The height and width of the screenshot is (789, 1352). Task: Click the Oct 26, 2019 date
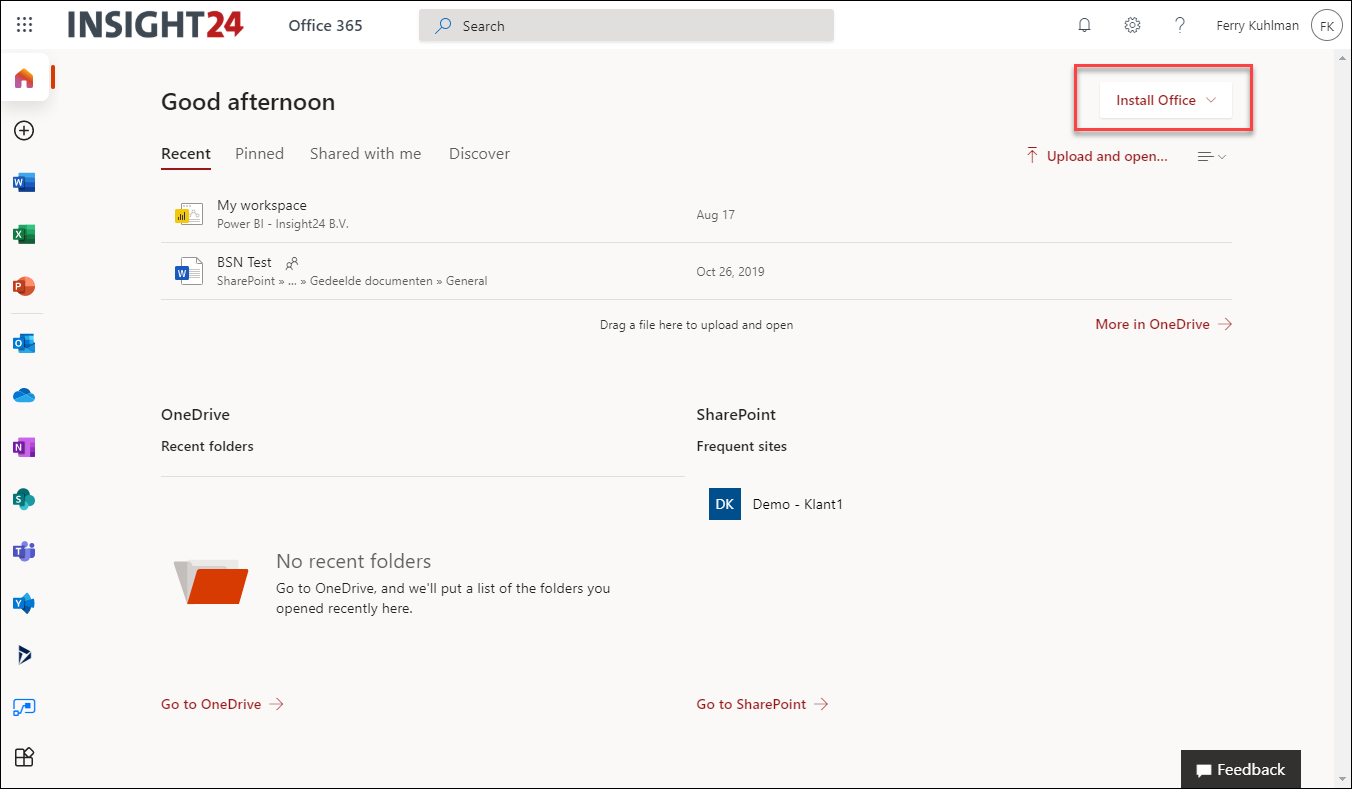(730, 271)
